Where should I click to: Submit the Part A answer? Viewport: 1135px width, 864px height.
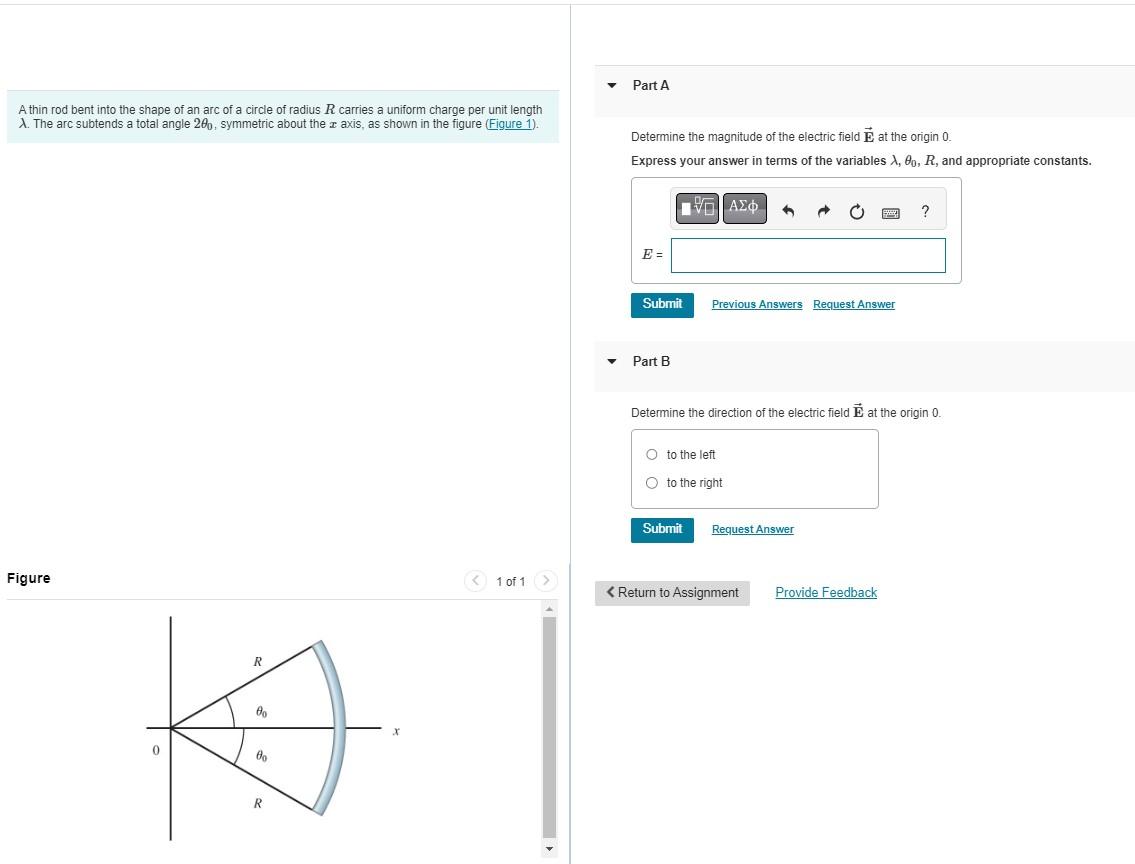click(x=662, y=304)
